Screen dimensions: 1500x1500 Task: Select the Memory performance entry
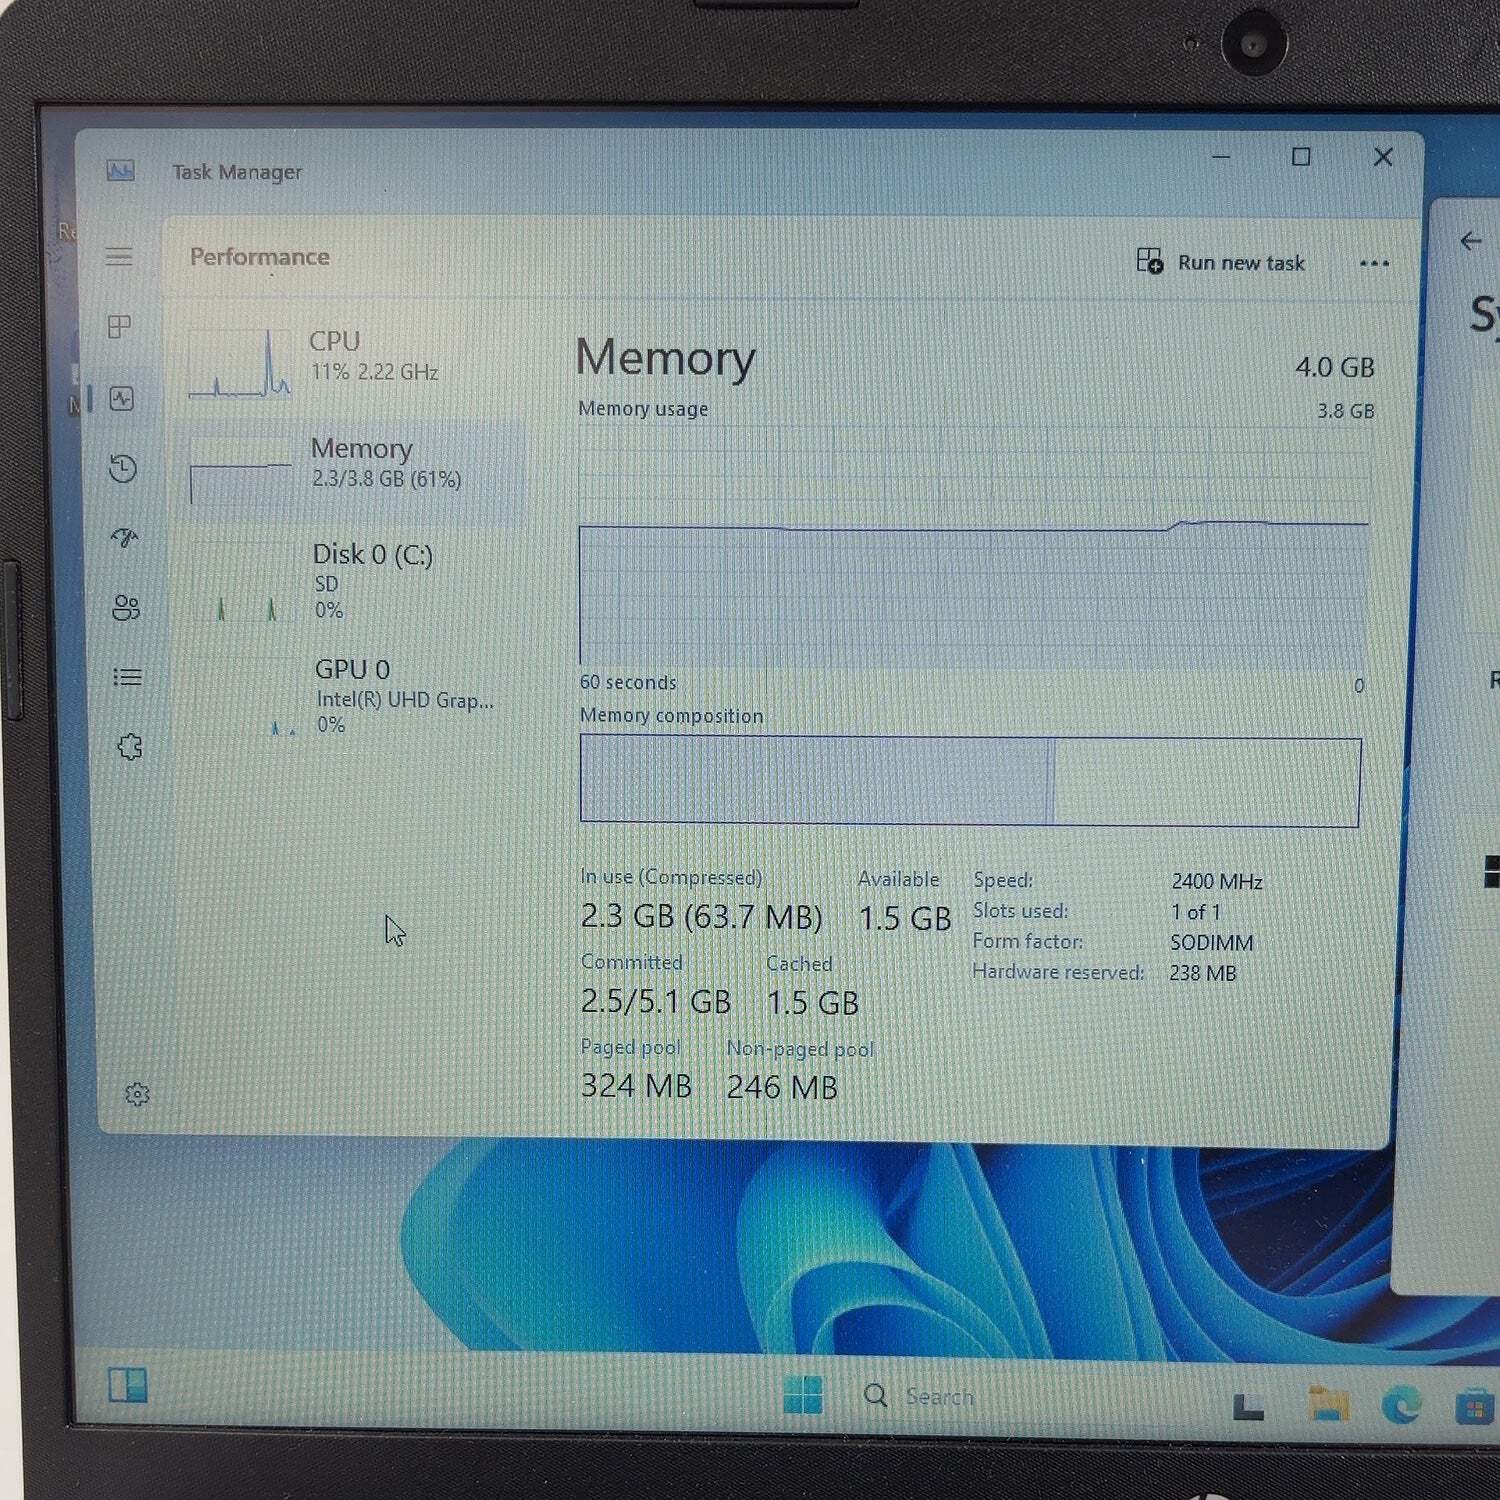coord(352,472)
